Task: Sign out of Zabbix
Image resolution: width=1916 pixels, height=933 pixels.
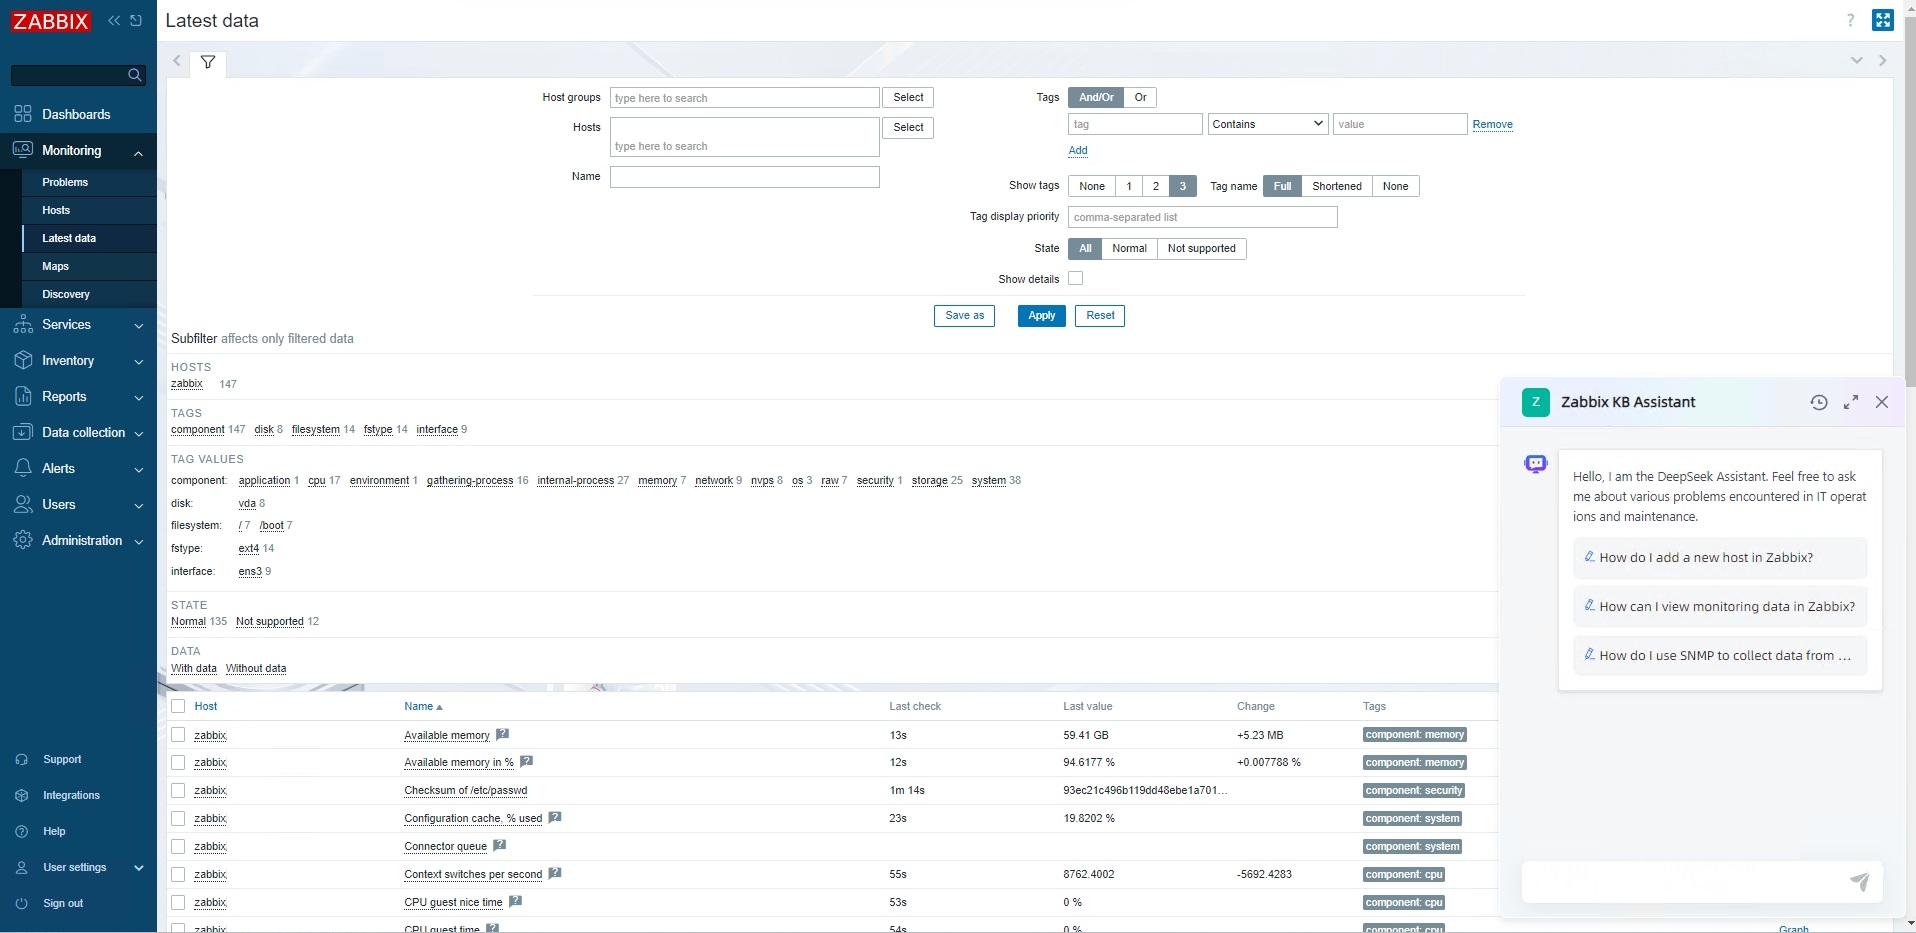Action: click(x=63, y=904)
